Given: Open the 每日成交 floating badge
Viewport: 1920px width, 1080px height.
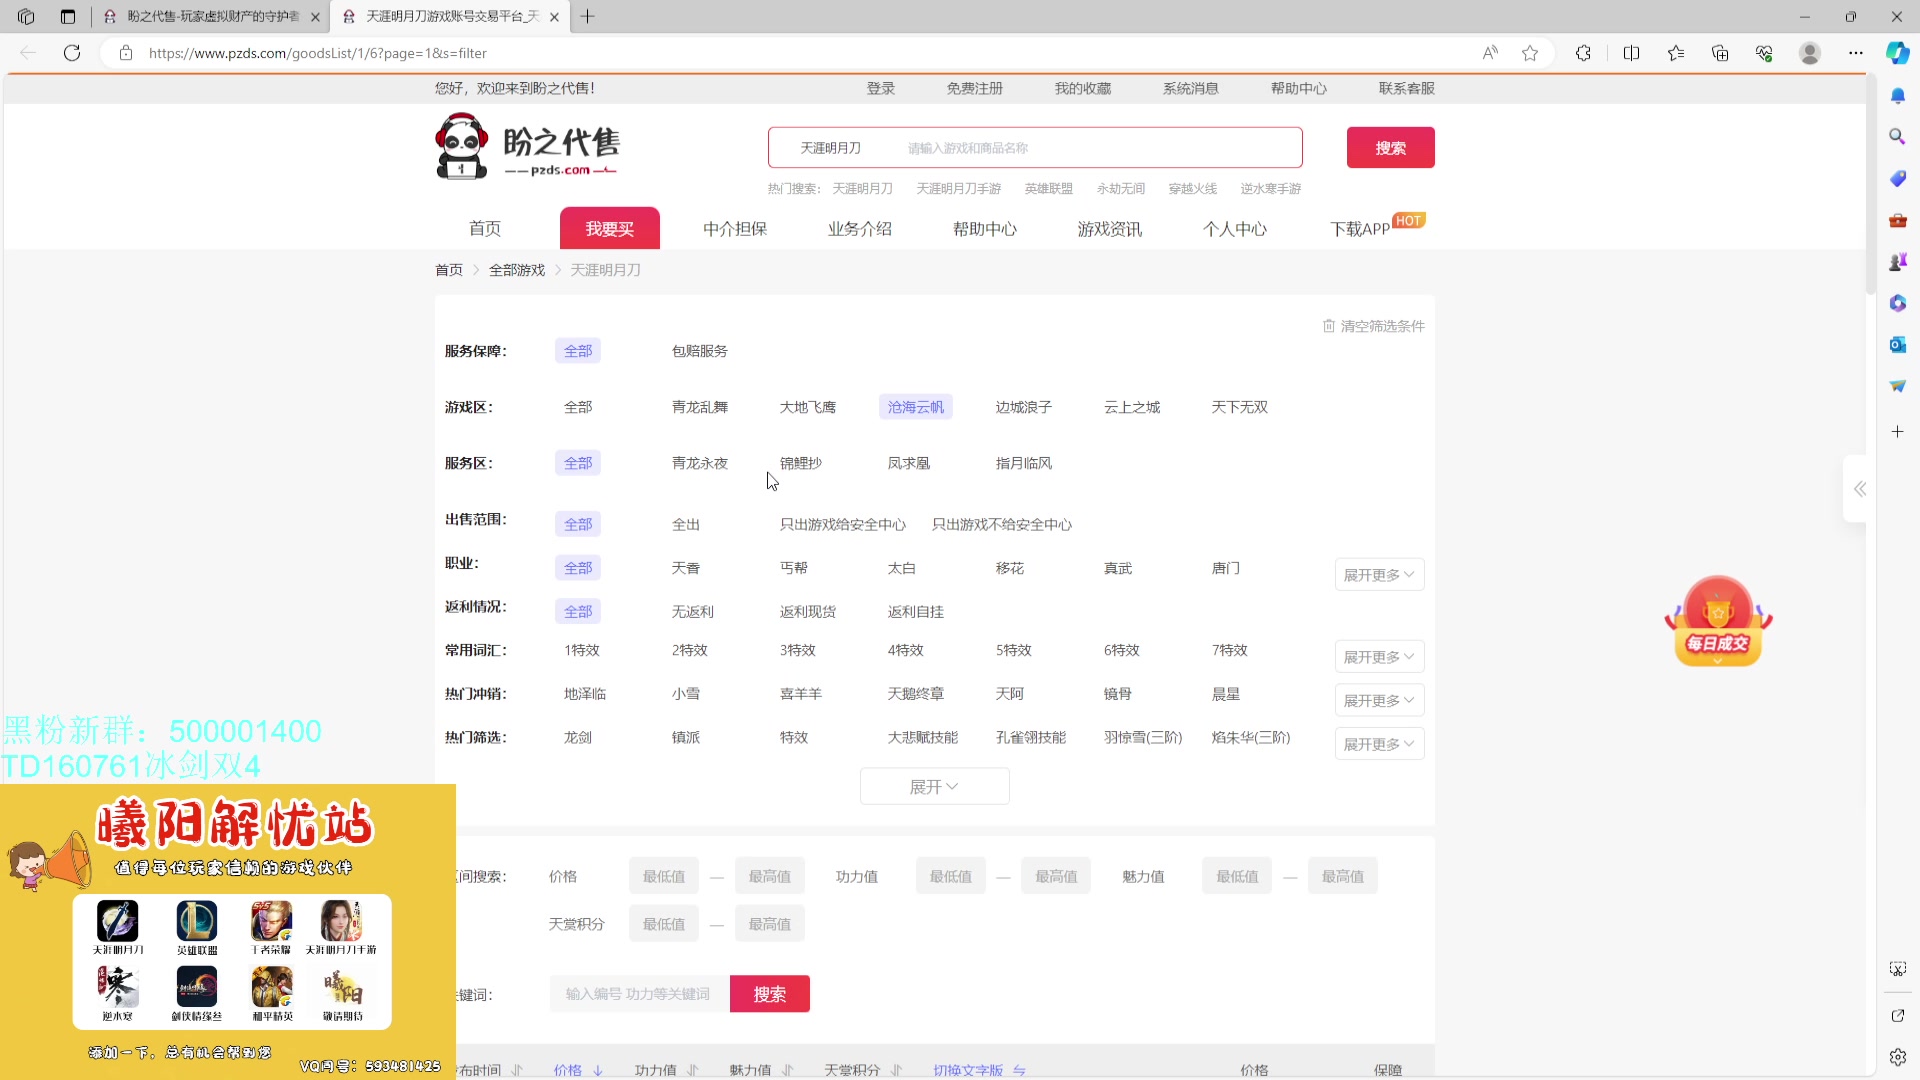Looking at the screenshot, I should (x=1716, y=620).
